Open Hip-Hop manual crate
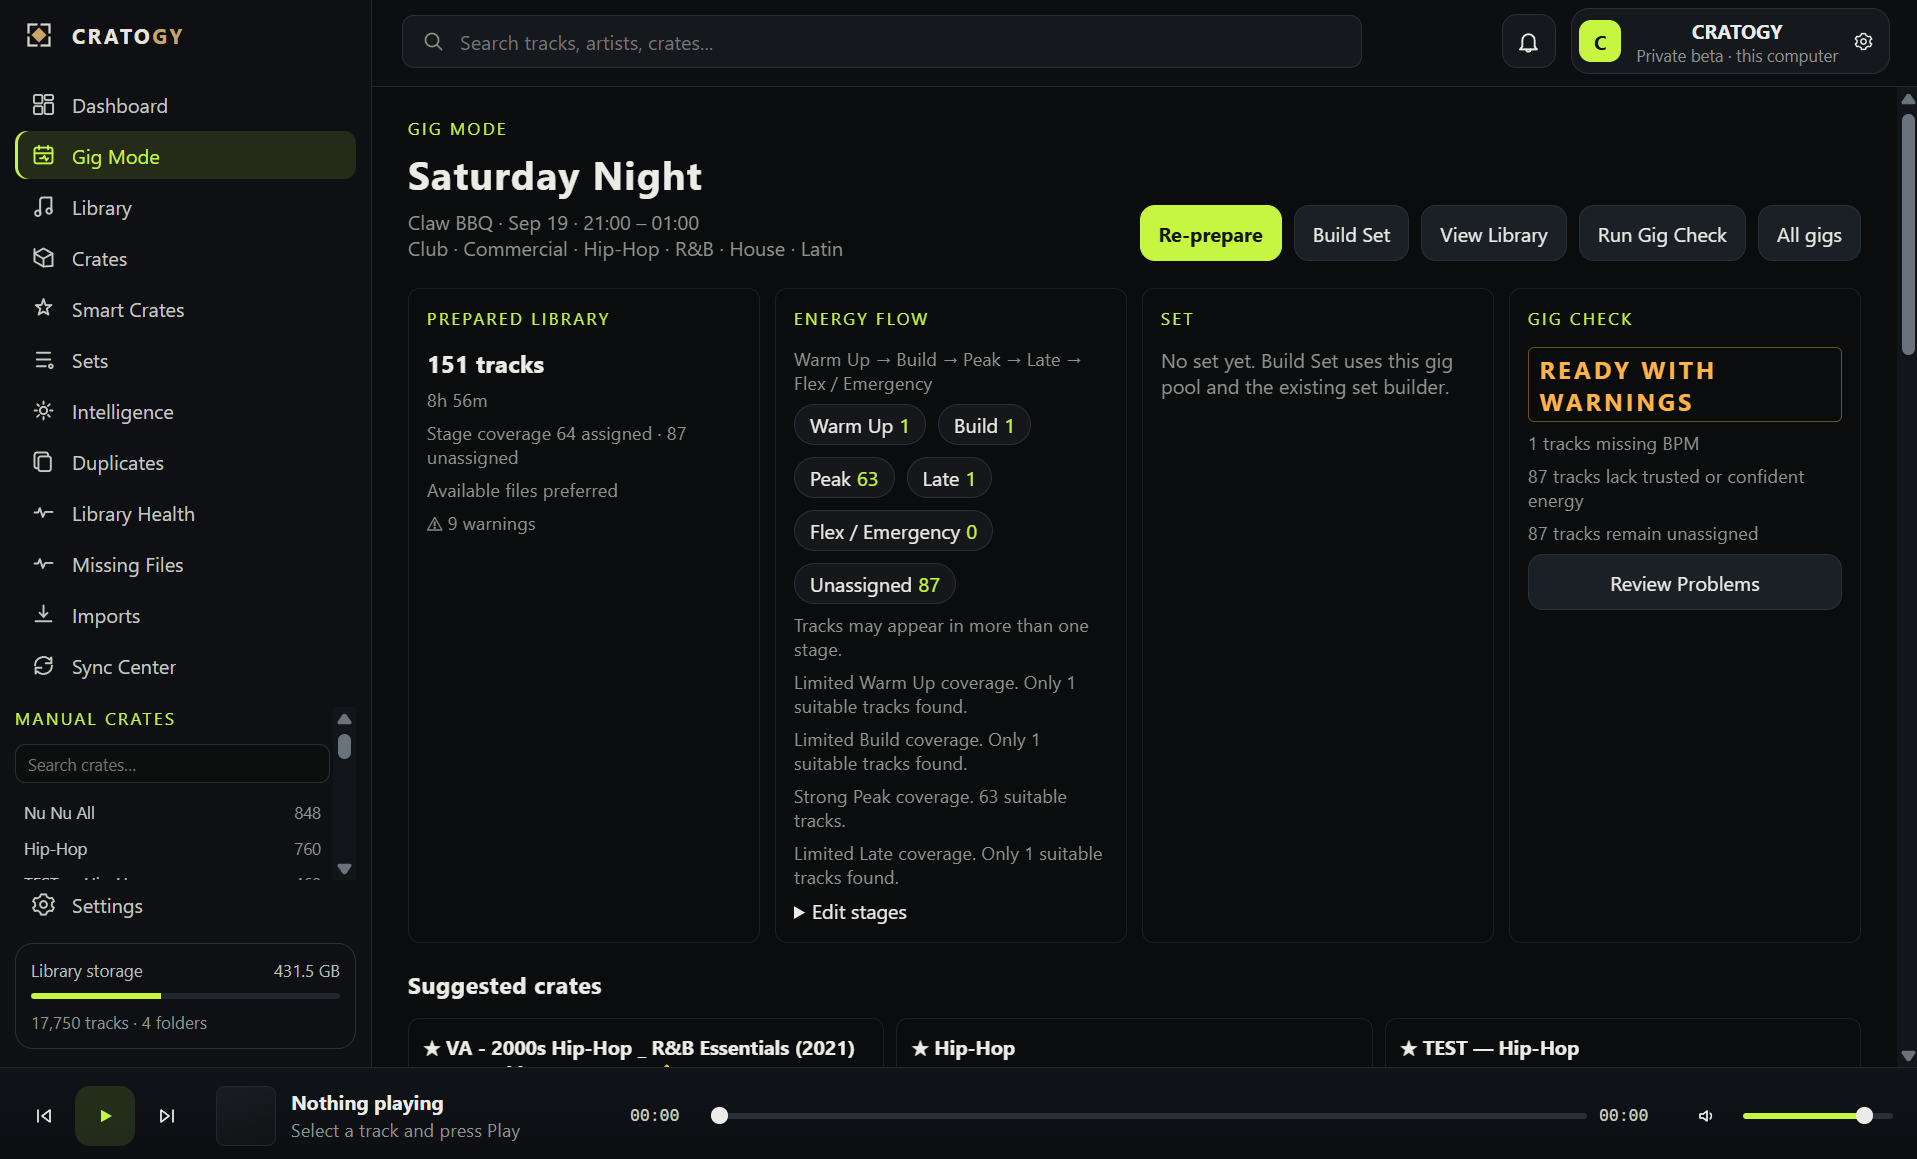Viewport: 1917px width, 1159px height. (172, 849)
